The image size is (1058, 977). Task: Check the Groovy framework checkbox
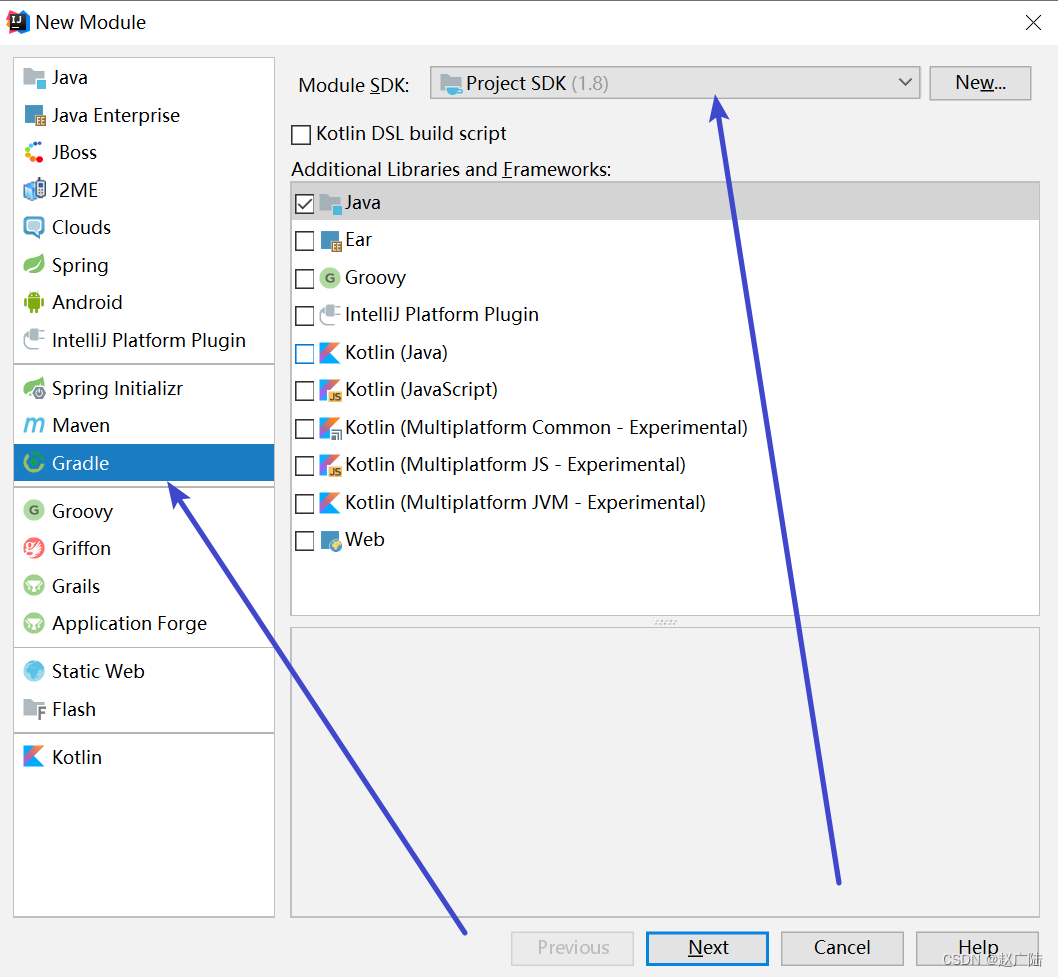[x=305, y=279]
